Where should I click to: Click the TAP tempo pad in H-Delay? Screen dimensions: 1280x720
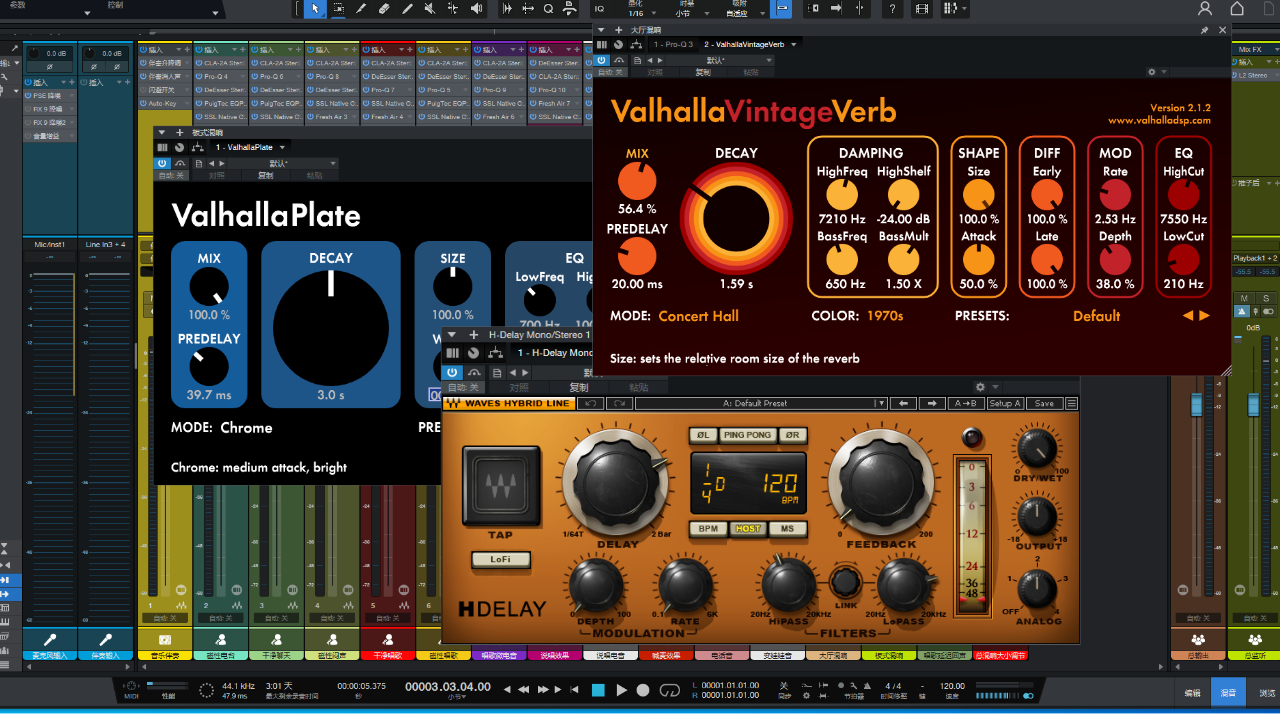[500, 488]
